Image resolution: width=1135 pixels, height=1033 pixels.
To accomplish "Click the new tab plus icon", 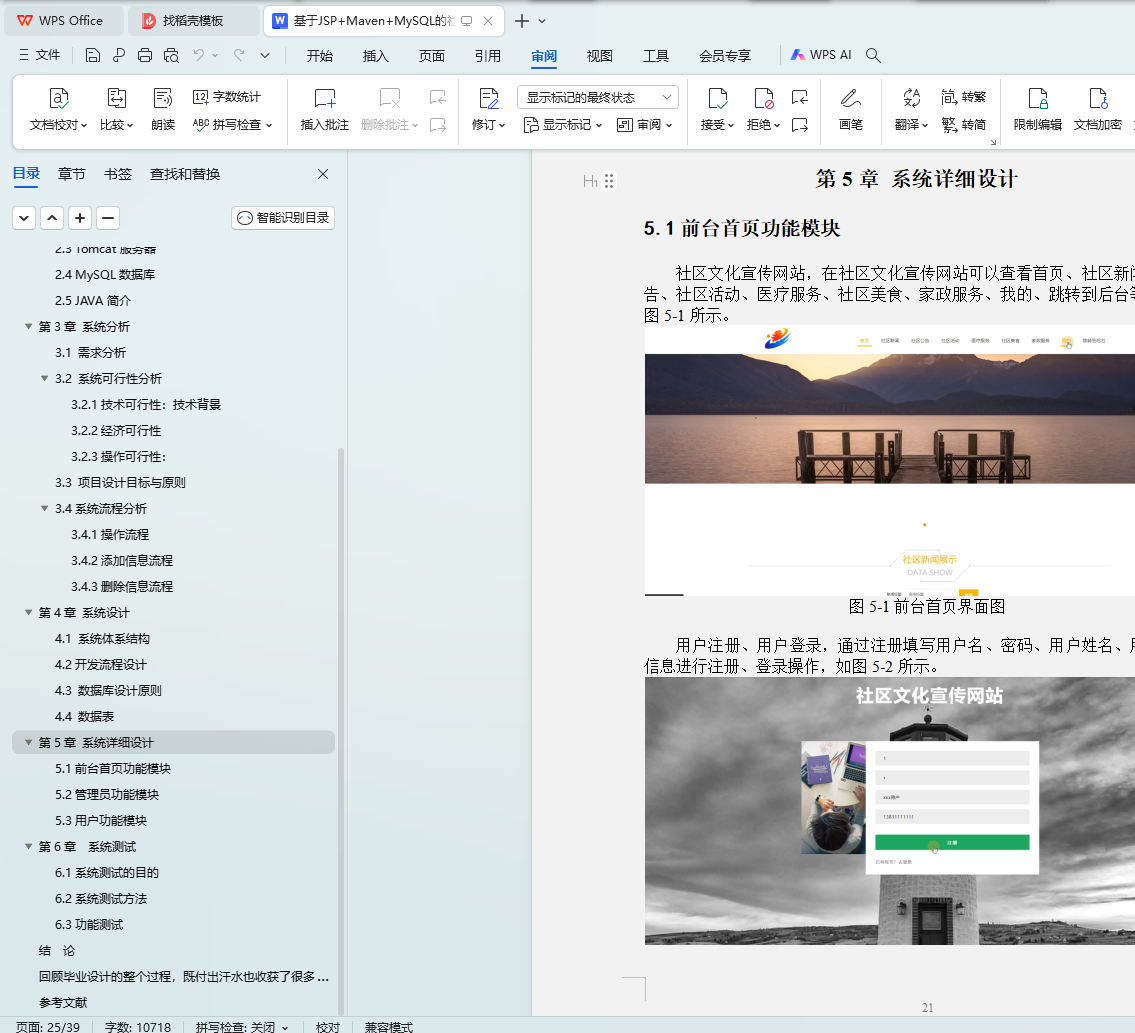I will point(521,21).
